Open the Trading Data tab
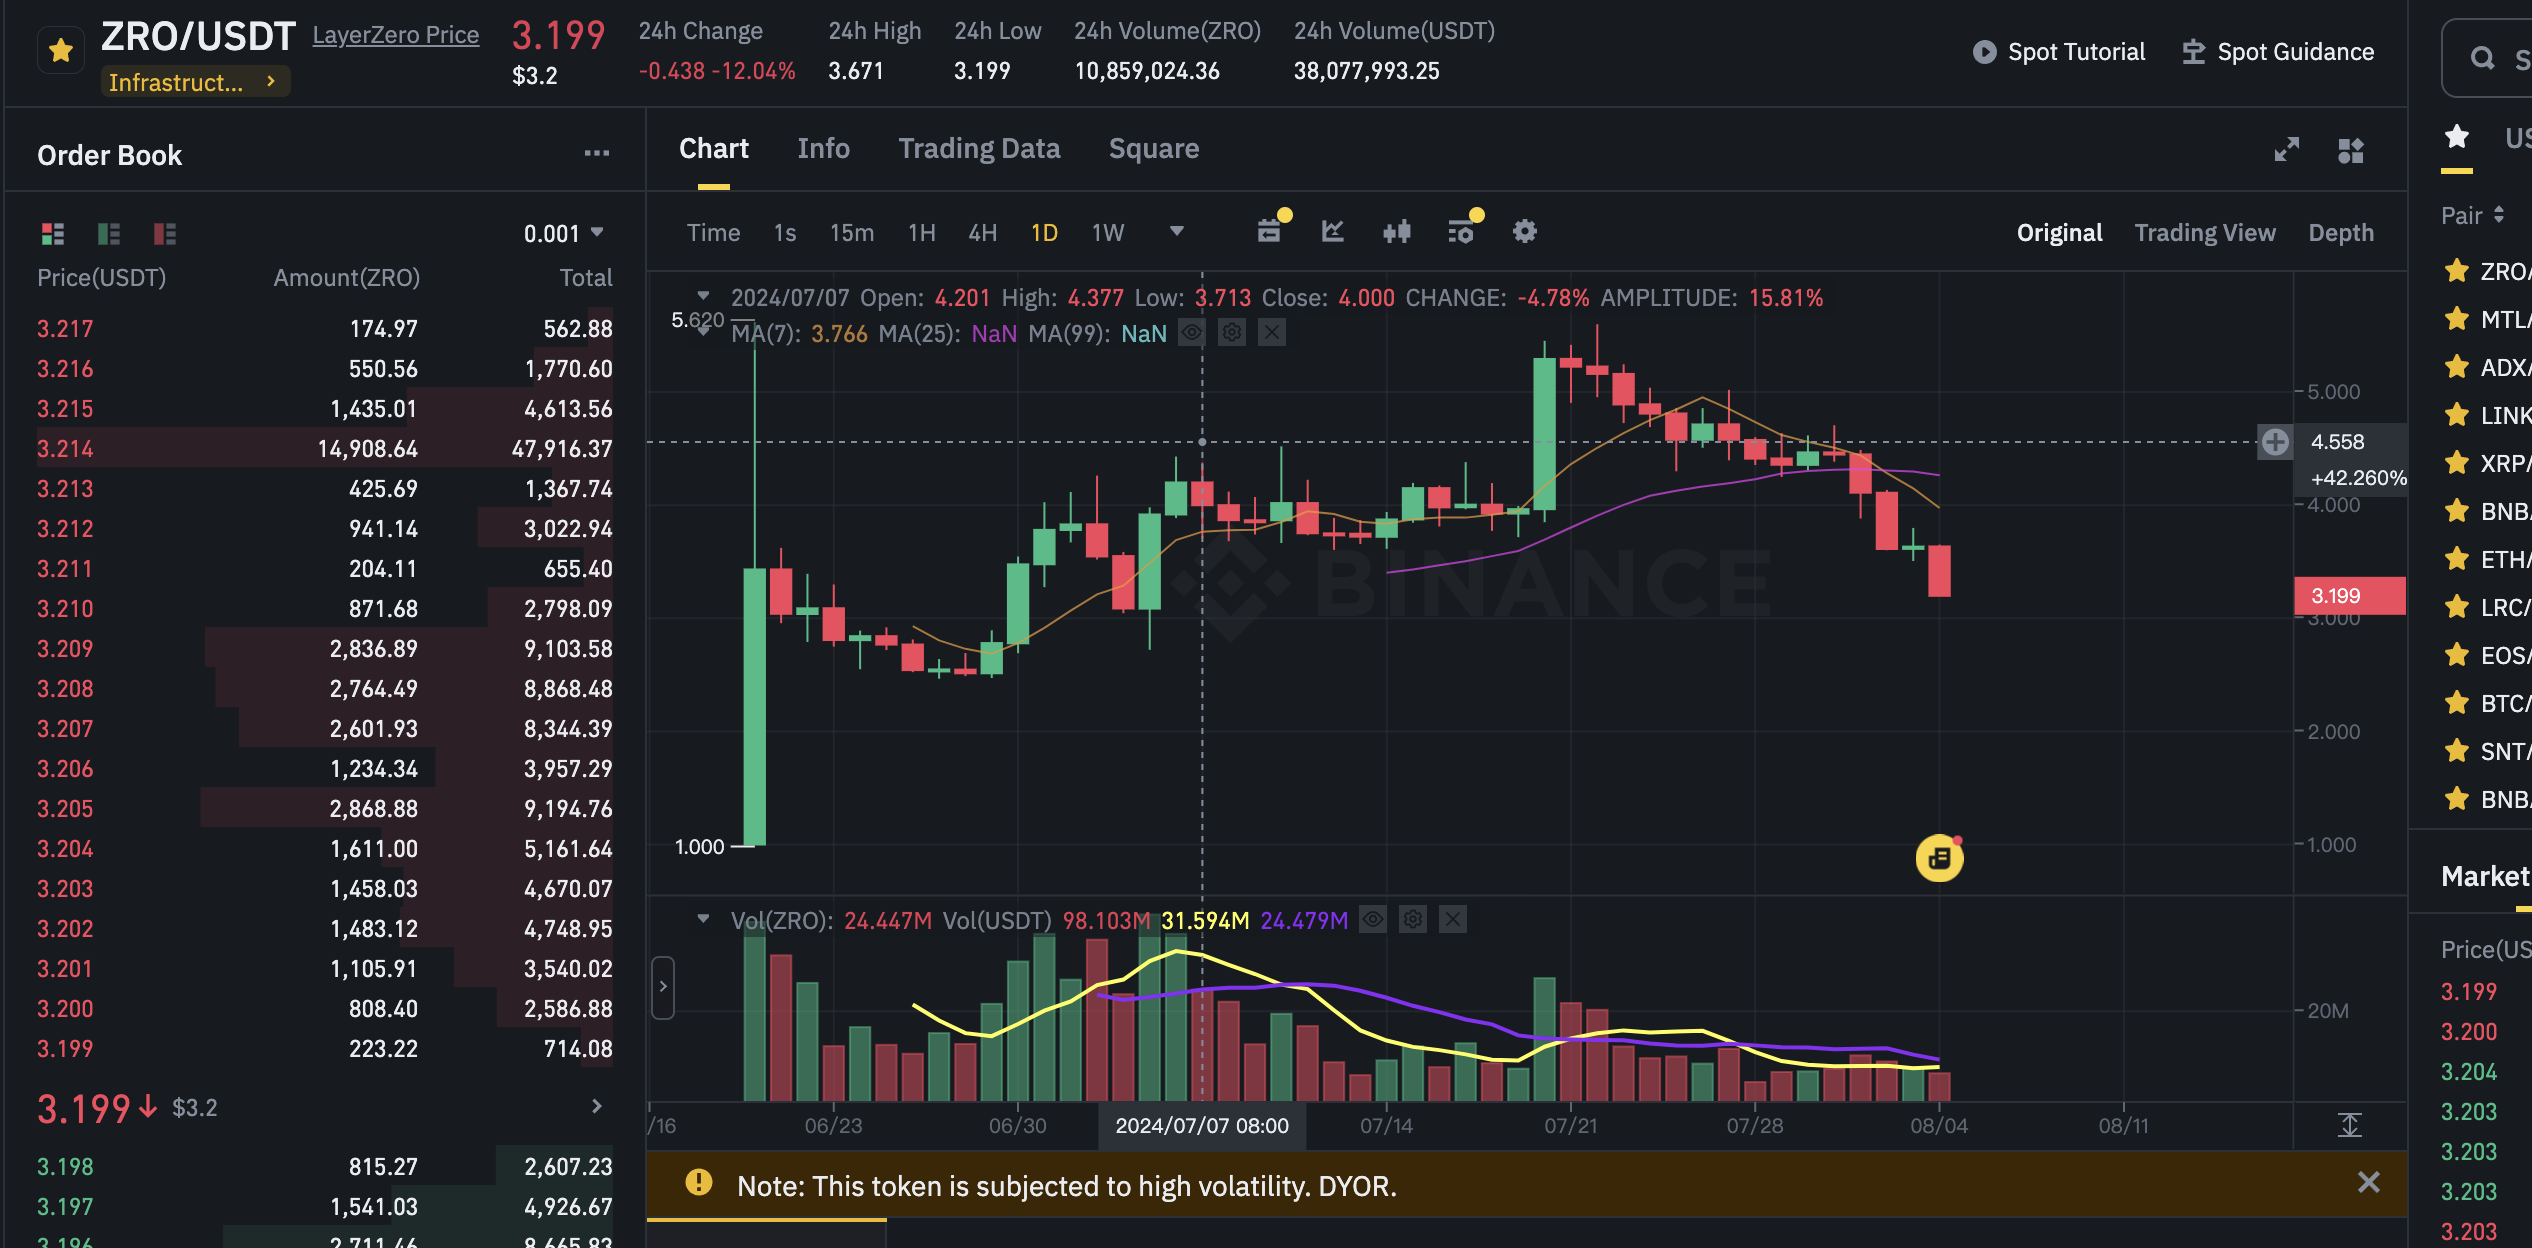Viewport: 2532px width, 1248px height. [979, 149]
